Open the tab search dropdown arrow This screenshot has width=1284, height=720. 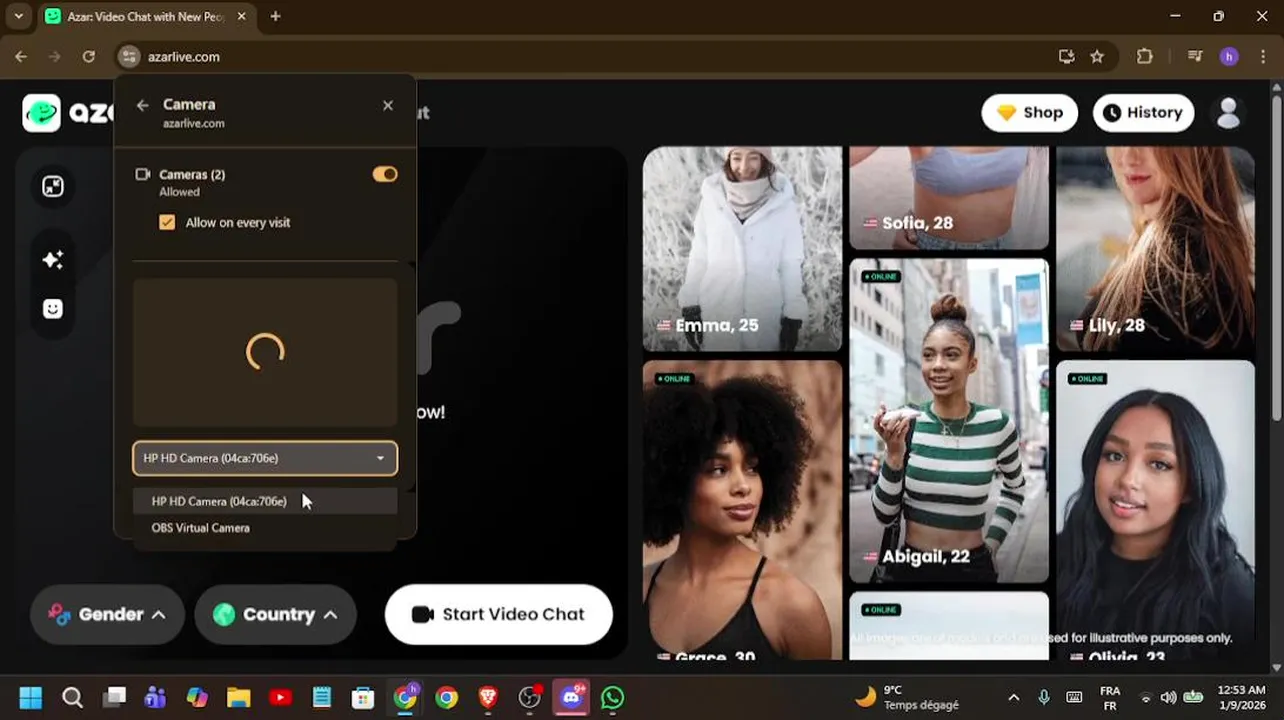point(18,16)
